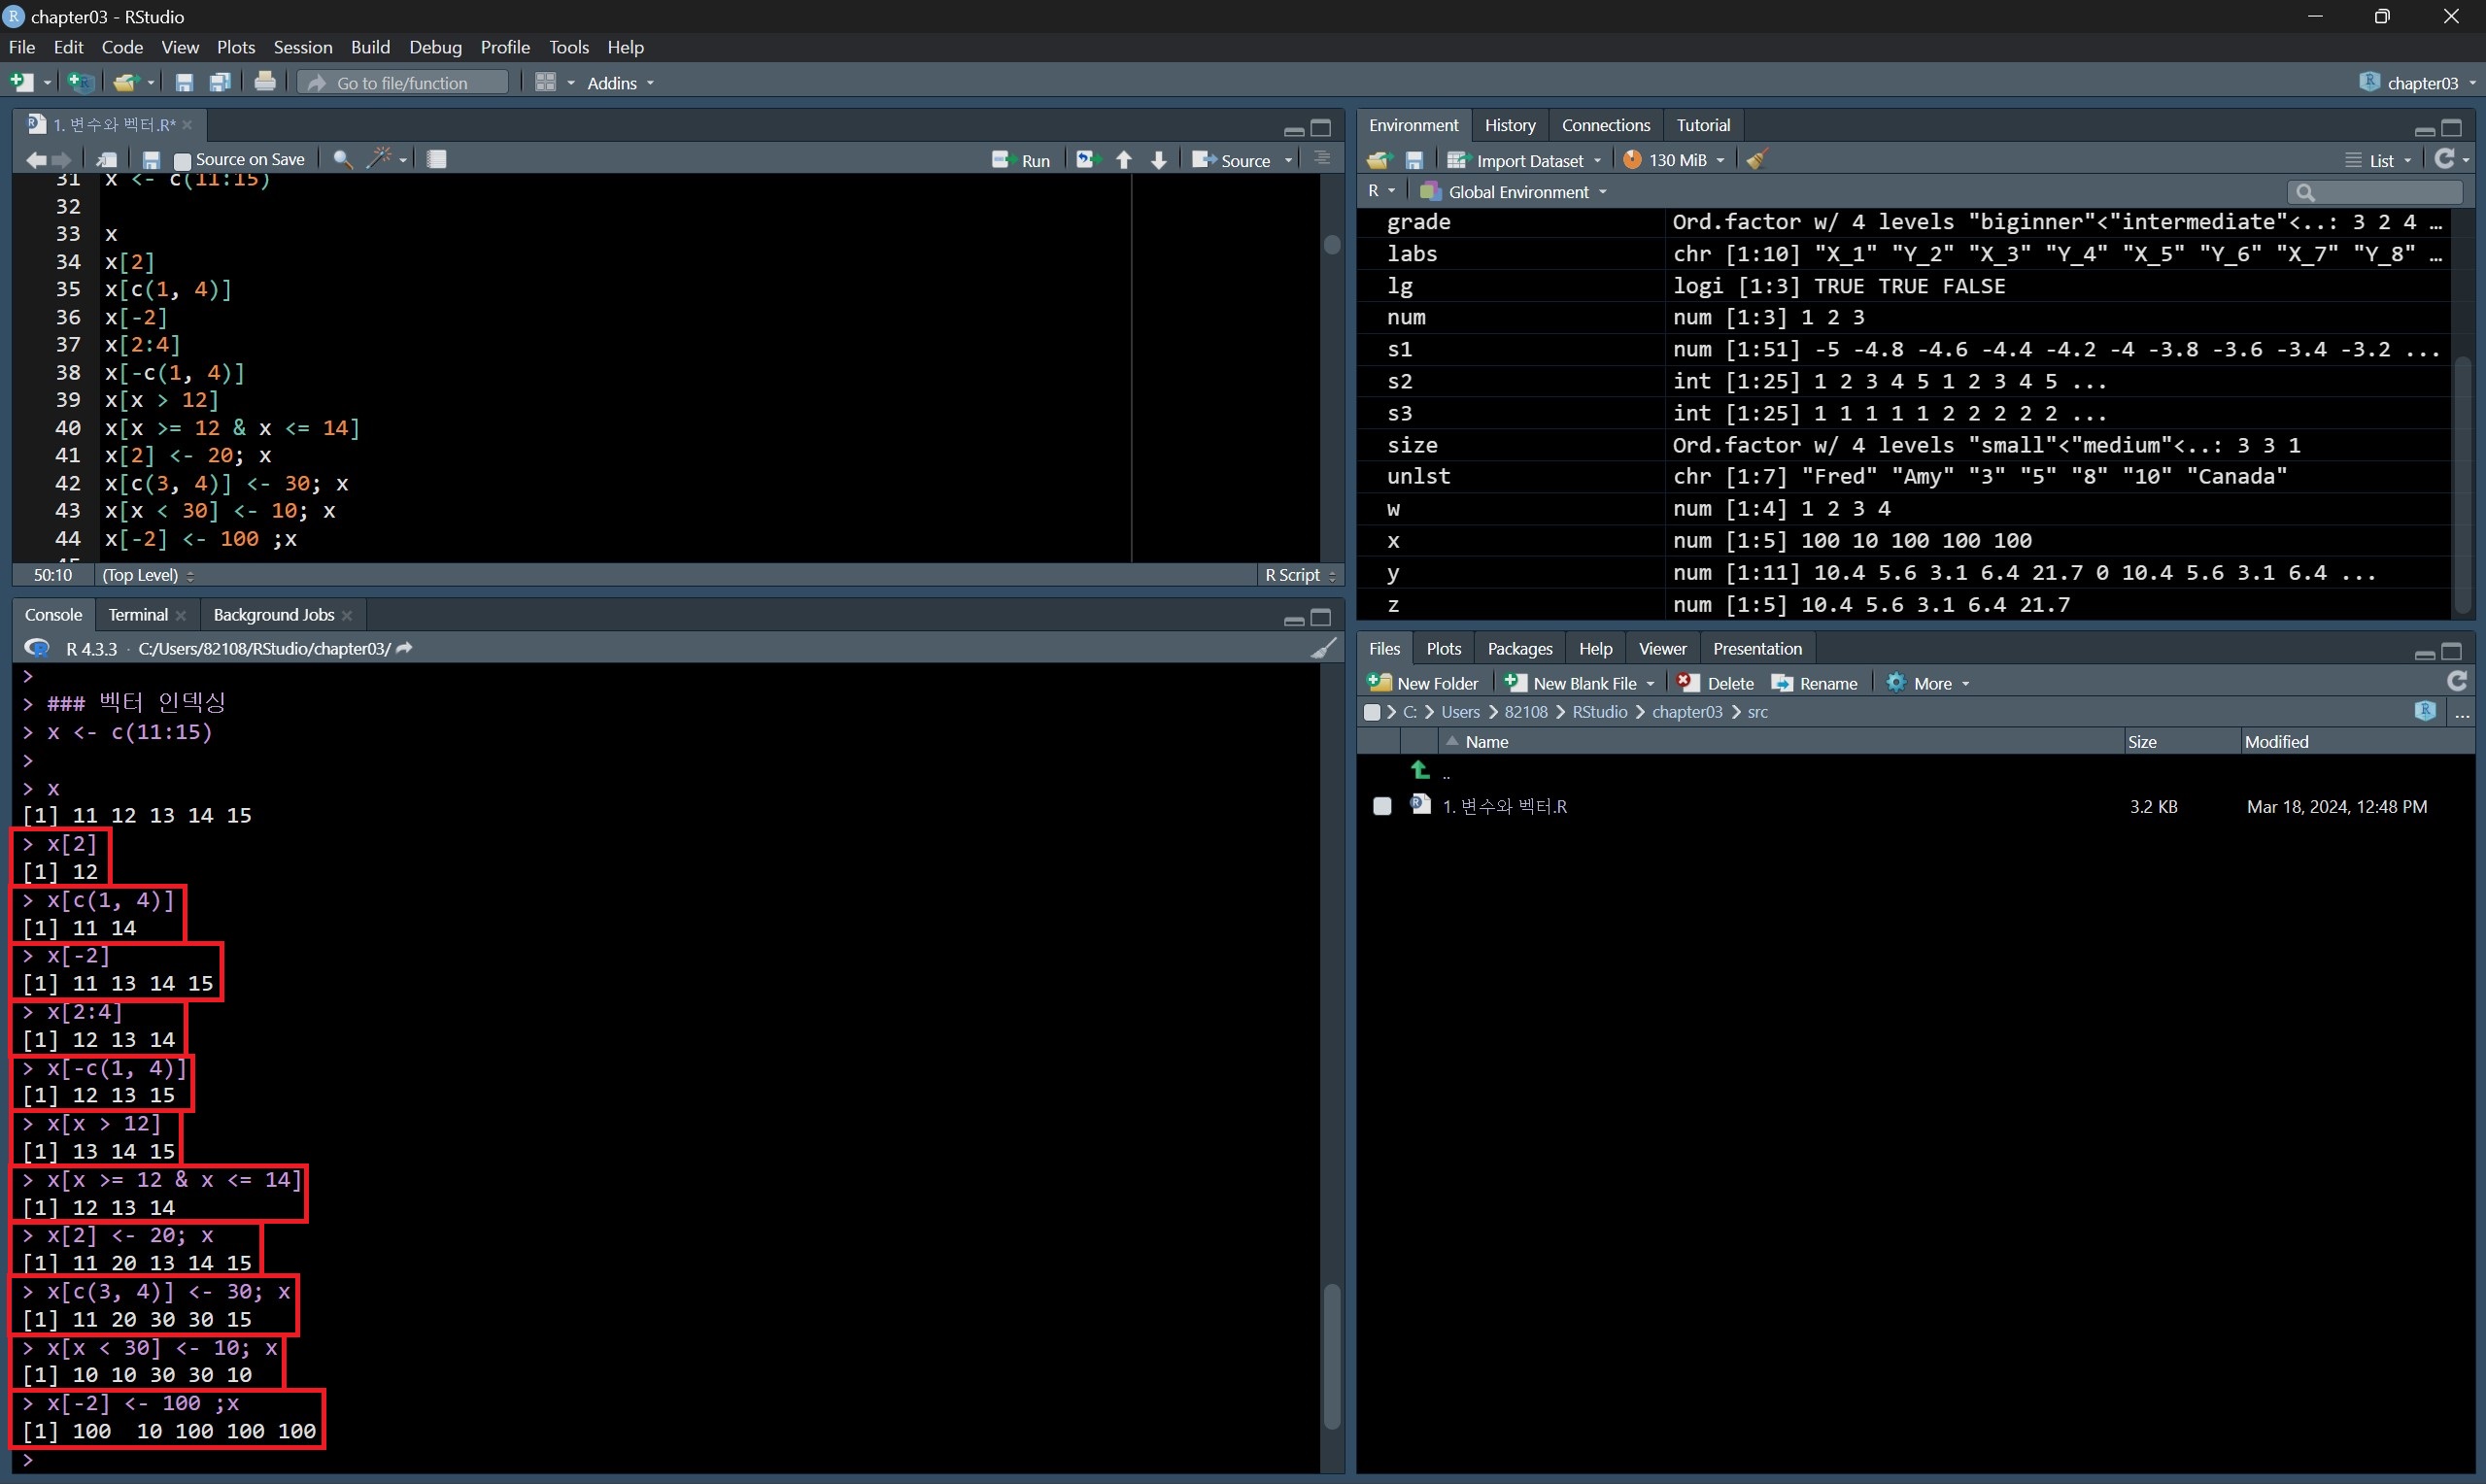Click the clear console broom icon

pos(1323,648)
